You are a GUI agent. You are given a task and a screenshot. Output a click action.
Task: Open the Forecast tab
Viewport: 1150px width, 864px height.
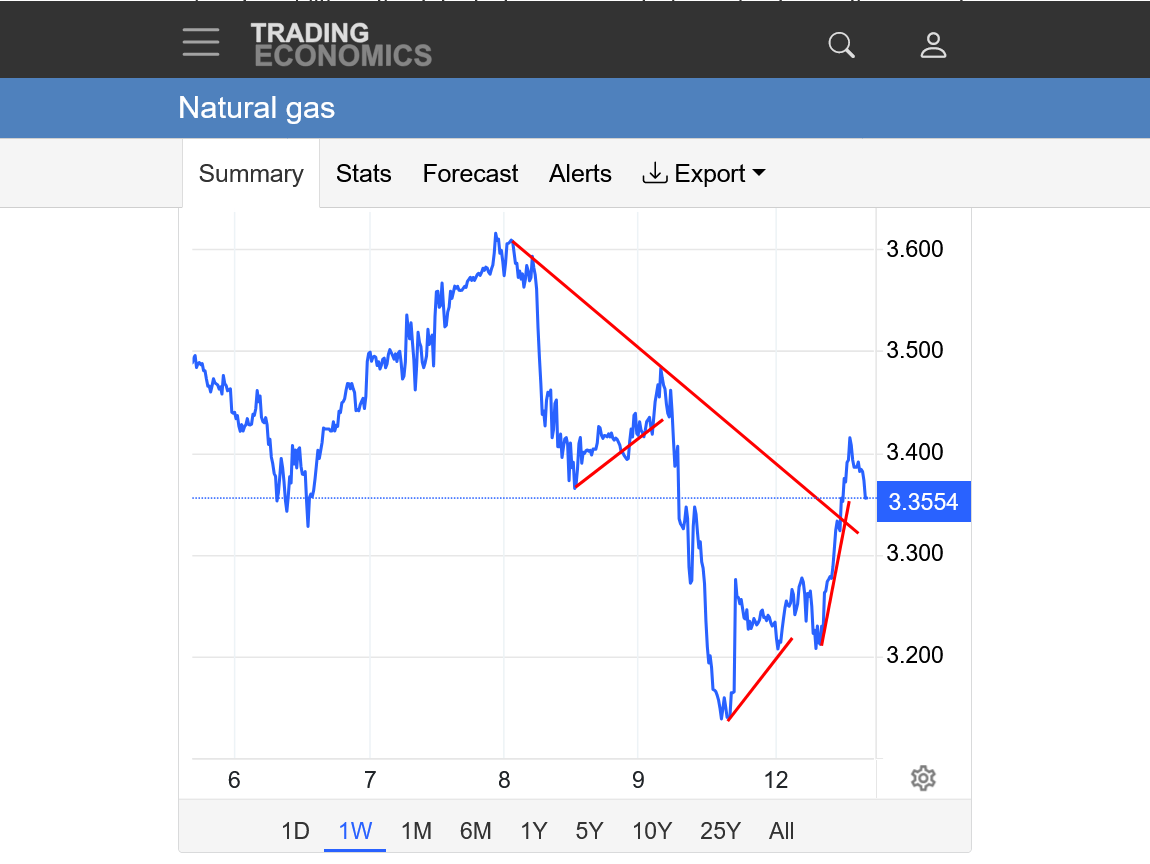470,174
